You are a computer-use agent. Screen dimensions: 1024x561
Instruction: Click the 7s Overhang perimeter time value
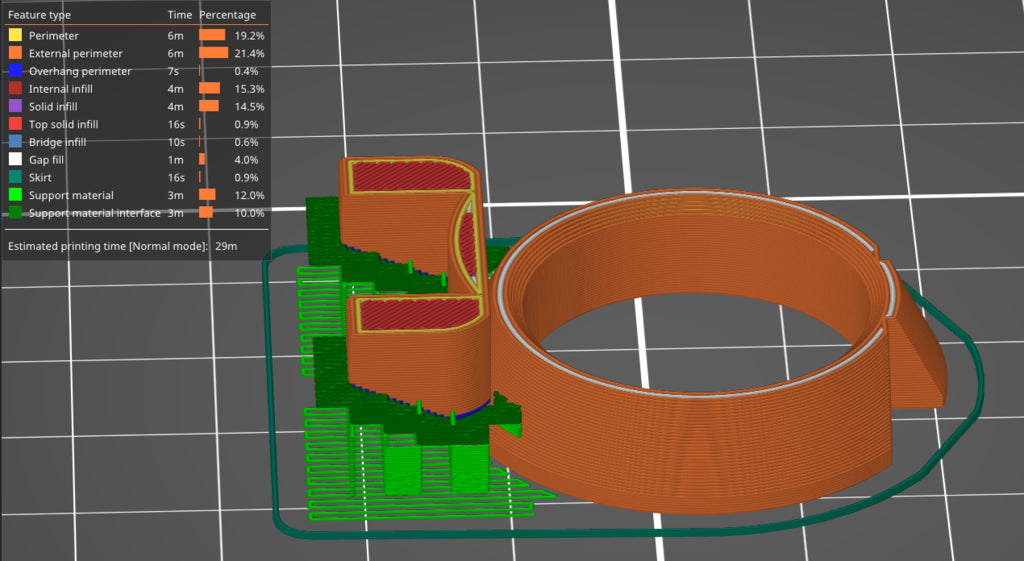(x=173, y=71)
